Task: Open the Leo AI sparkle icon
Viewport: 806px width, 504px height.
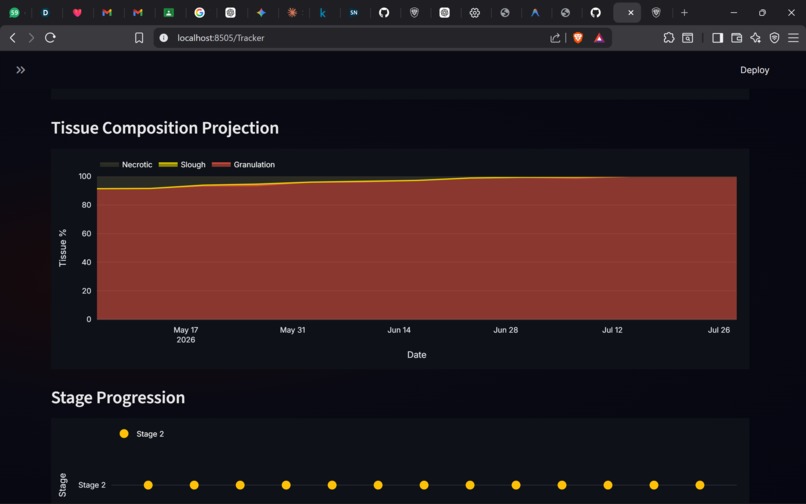Action: tap(755, 38)
